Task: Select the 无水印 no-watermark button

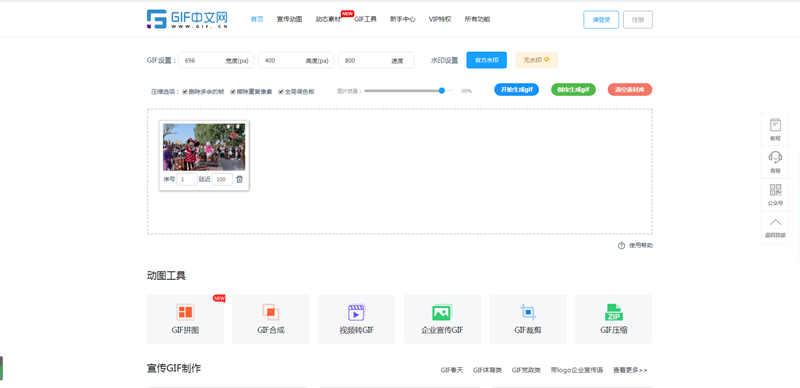Action: pyautogui.click(x=536, y=60)
